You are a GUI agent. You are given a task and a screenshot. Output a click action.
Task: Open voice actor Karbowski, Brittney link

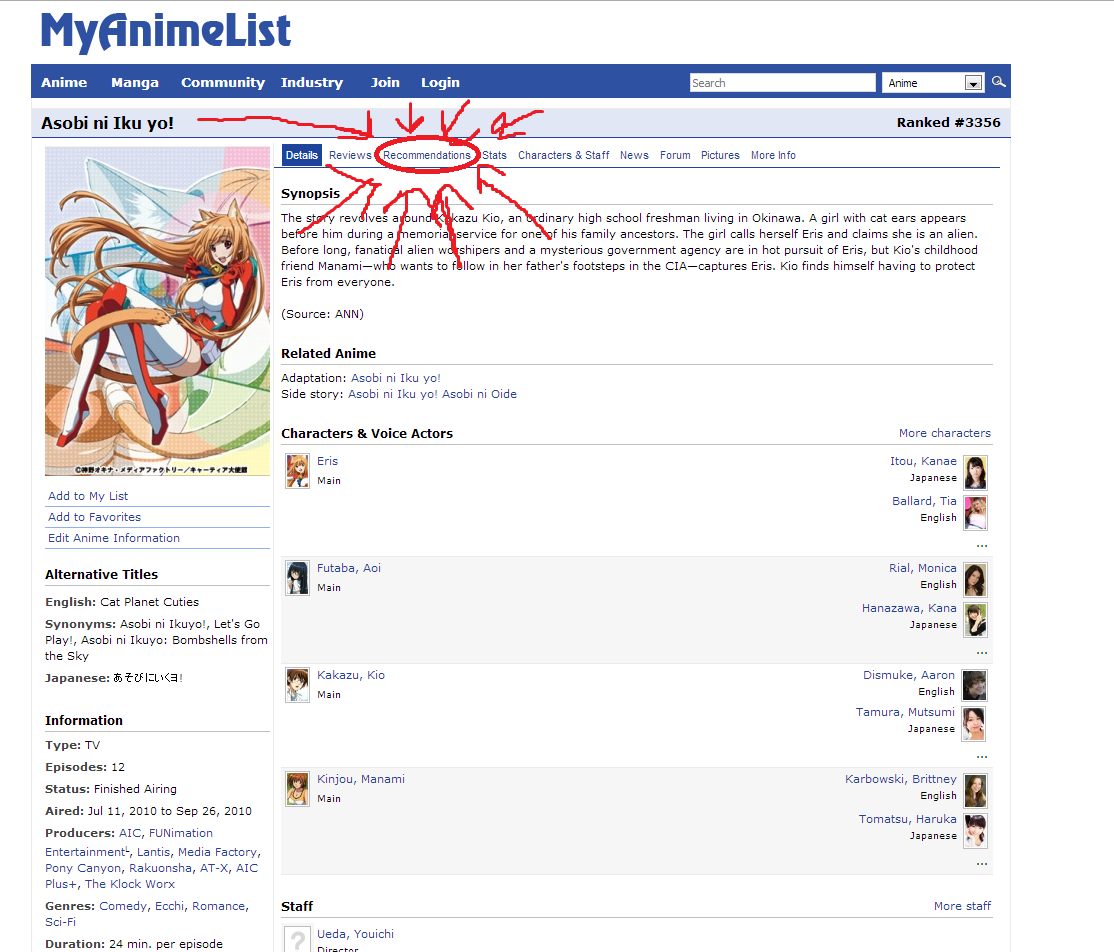point(901,779)
